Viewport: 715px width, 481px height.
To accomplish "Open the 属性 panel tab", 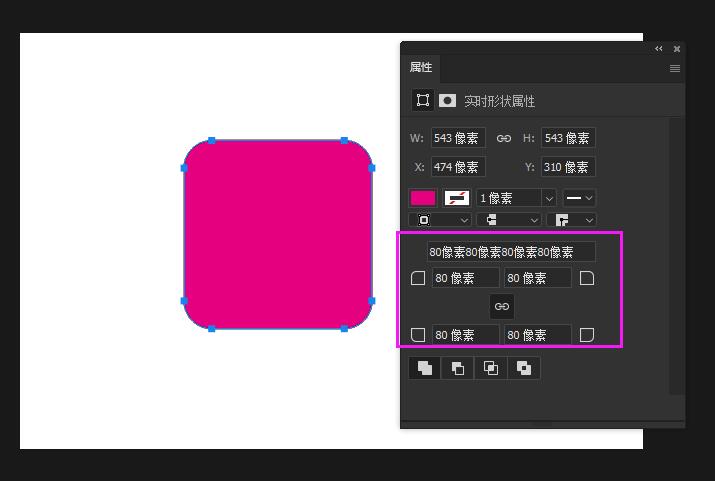I will (420, 67).
